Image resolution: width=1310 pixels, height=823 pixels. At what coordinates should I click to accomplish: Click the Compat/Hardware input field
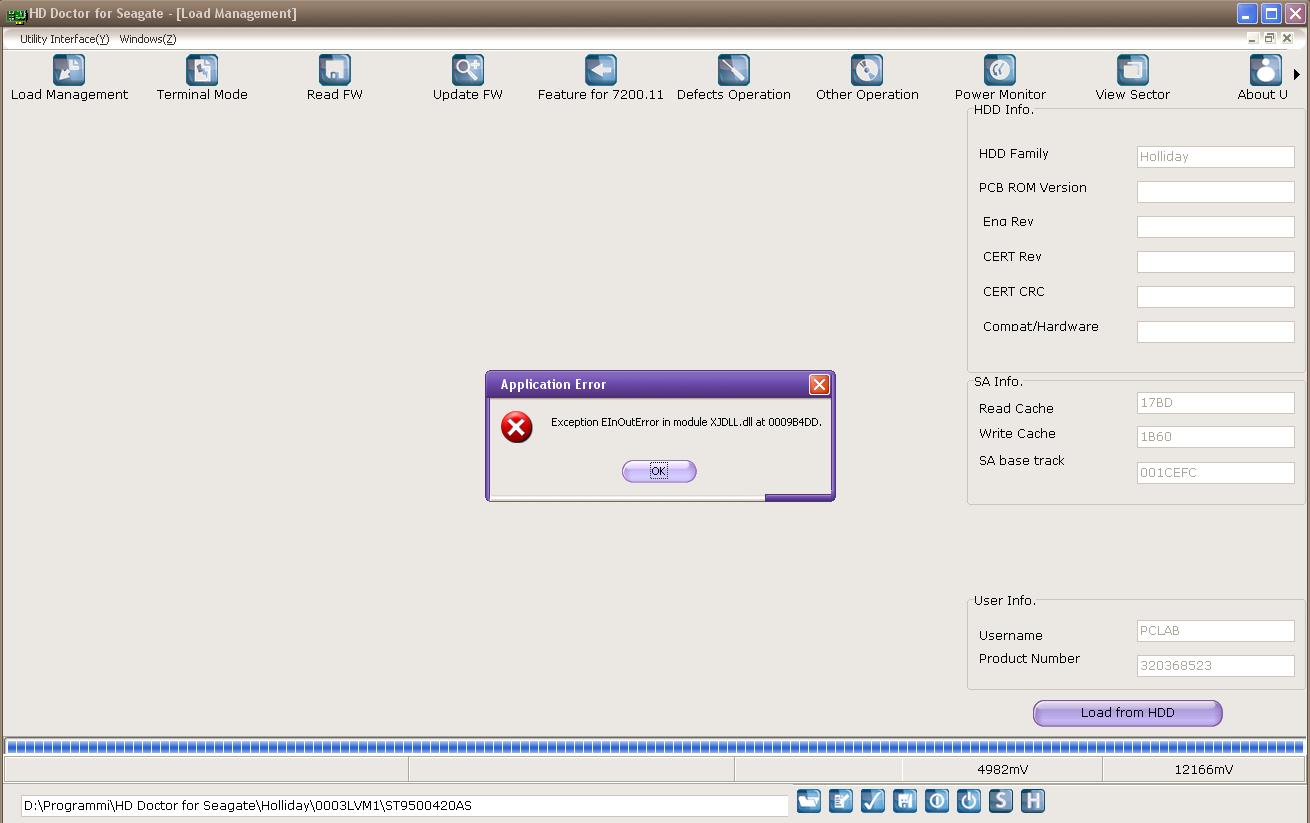(1216, 332)
